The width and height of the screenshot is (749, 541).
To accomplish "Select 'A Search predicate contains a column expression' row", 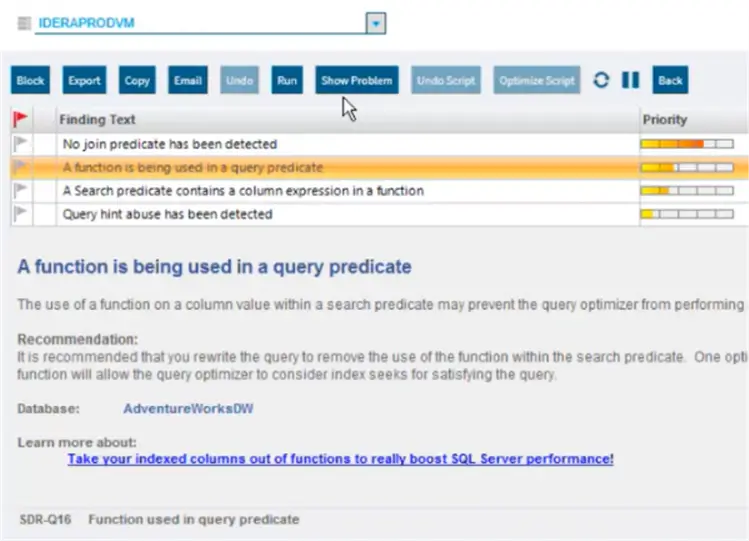I will (379, 191).
